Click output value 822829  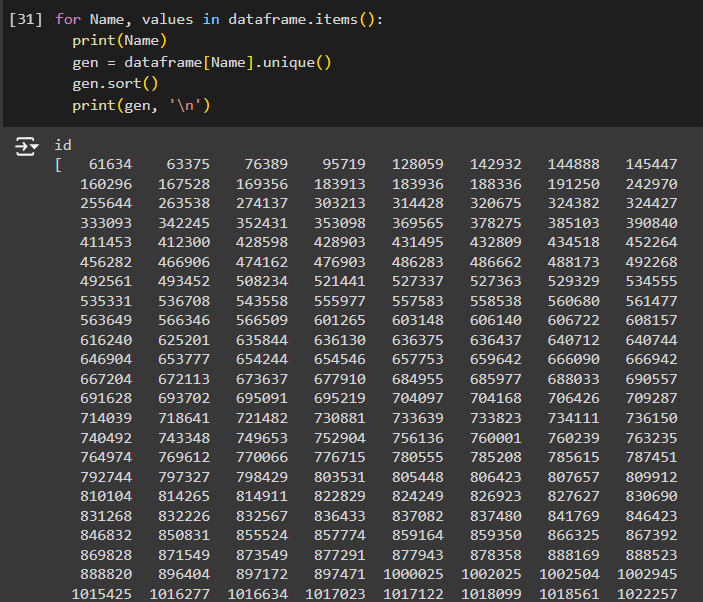340,496
